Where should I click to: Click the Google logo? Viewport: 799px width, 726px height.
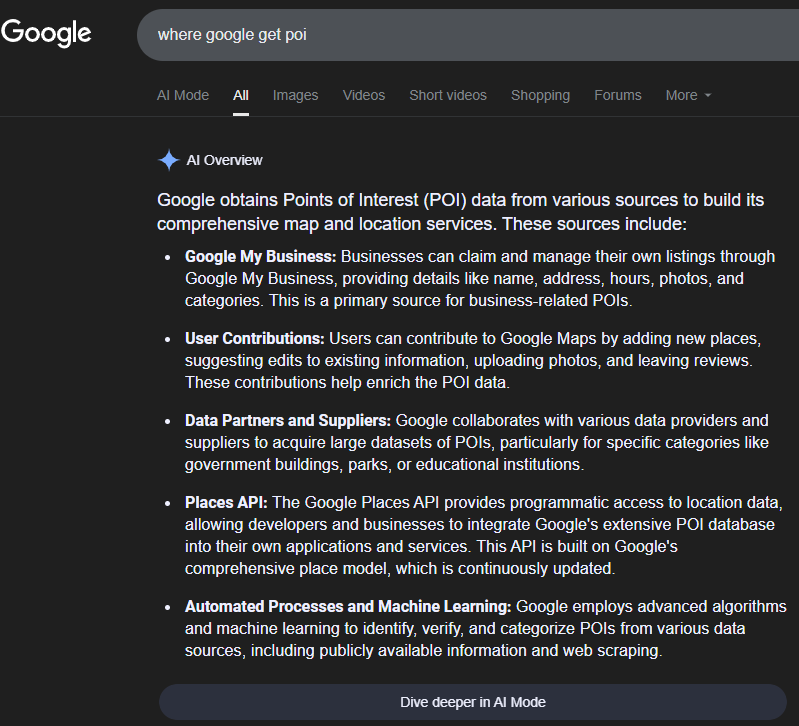(x=46, y=33)
